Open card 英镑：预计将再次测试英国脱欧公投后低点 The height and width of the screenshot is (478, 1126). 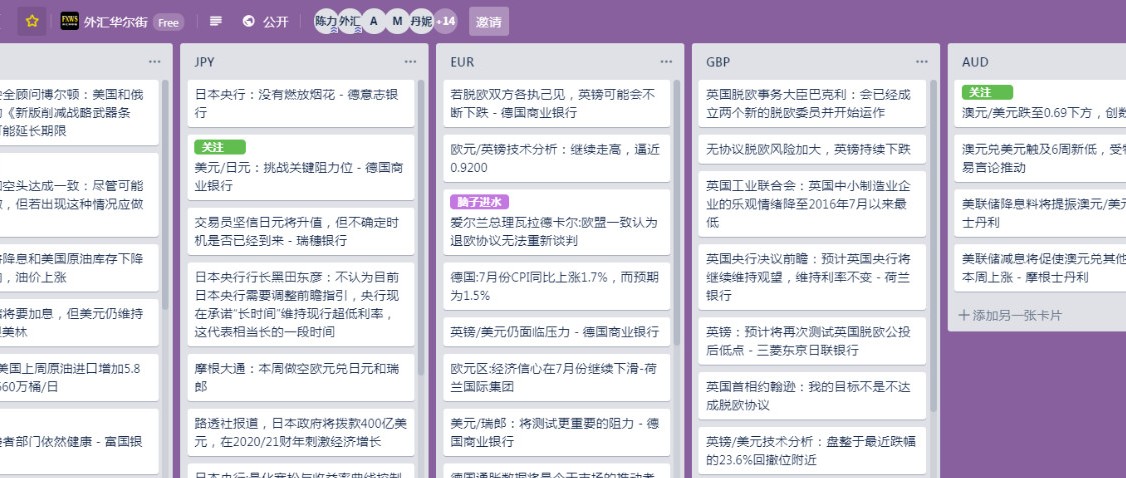click(x=813, y=341)
